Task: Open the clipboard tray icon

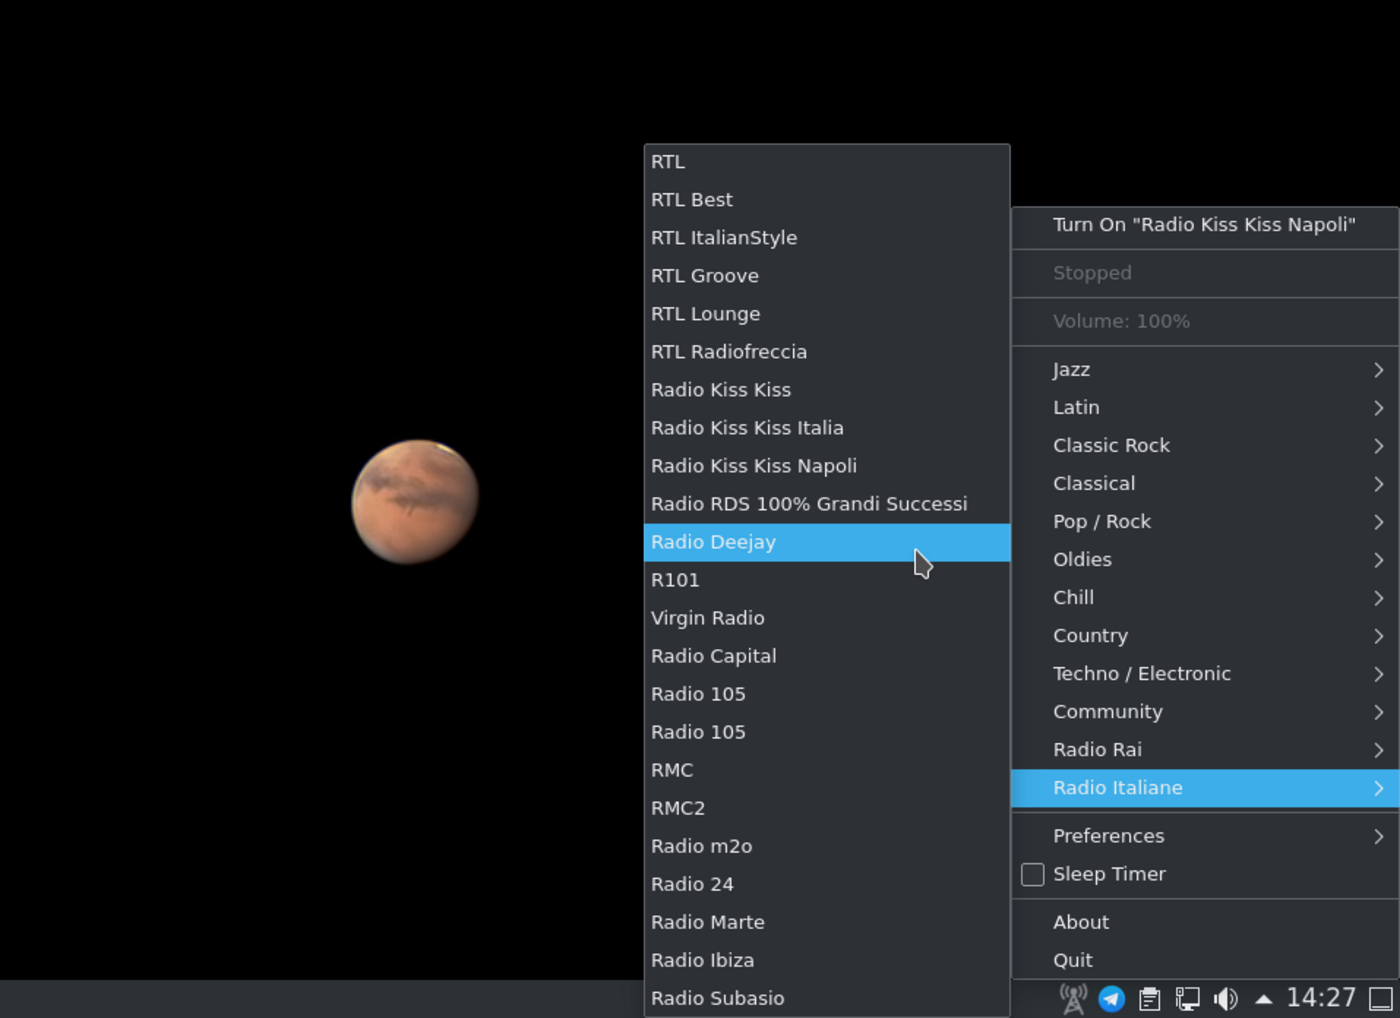Action: (1149, 998)
